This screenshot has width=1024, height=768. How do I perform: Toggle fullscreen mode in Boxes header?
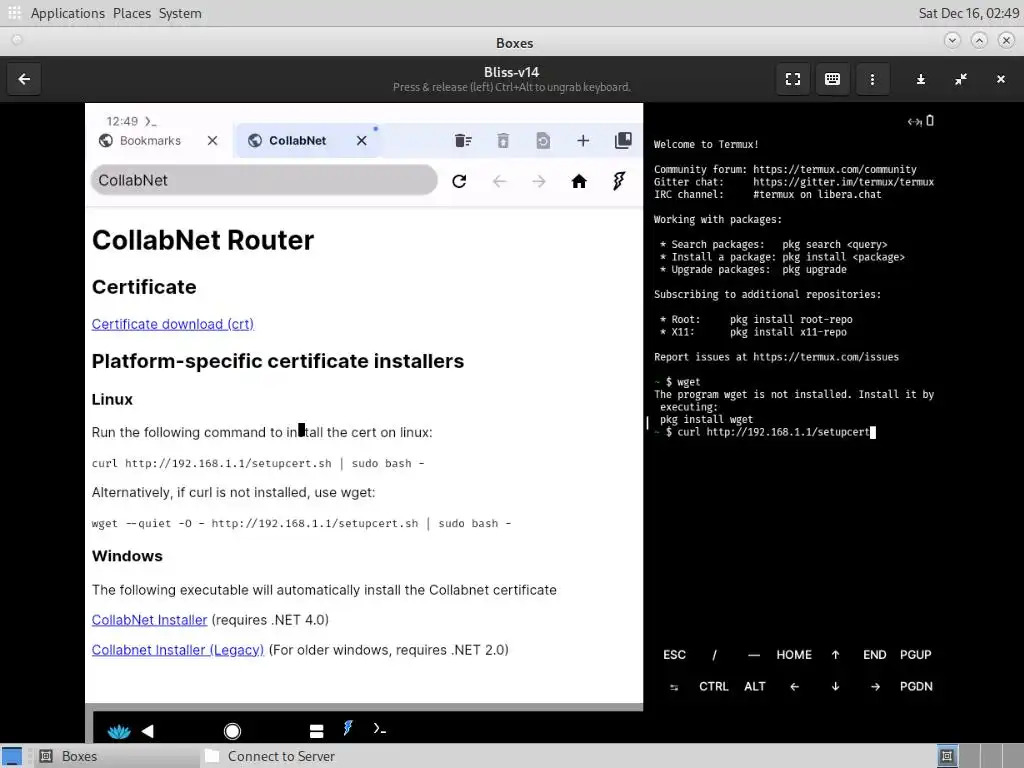[x=793, y=79]
